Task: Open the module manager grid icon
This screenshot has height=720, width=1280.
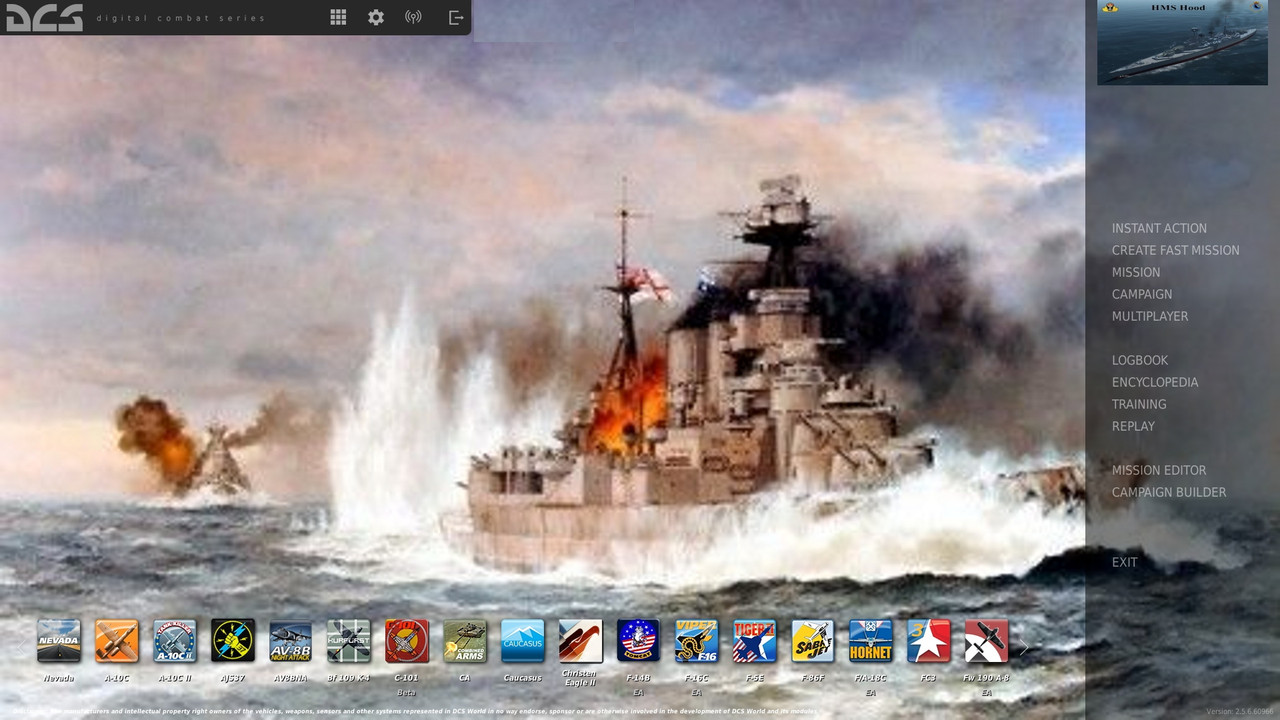Action: [338, 17]
